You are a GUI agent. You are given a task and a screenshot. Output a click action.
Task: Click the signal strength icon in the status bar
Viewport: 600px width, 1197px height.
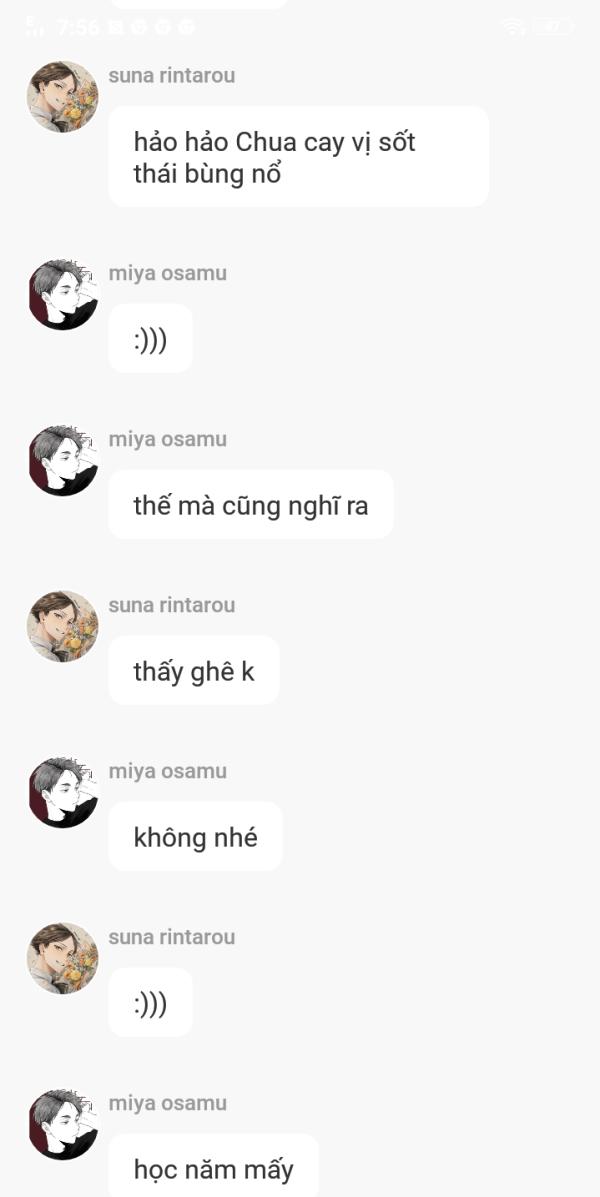36,27
